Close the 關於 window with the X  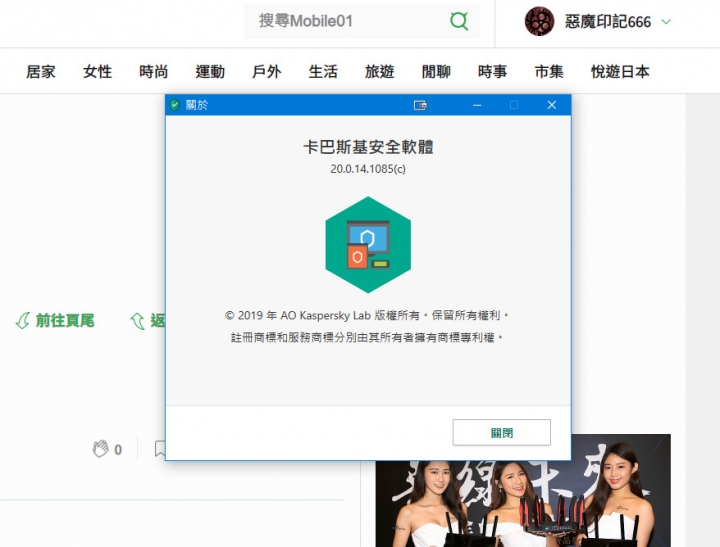pyautogui.click(x=552, y=105)
